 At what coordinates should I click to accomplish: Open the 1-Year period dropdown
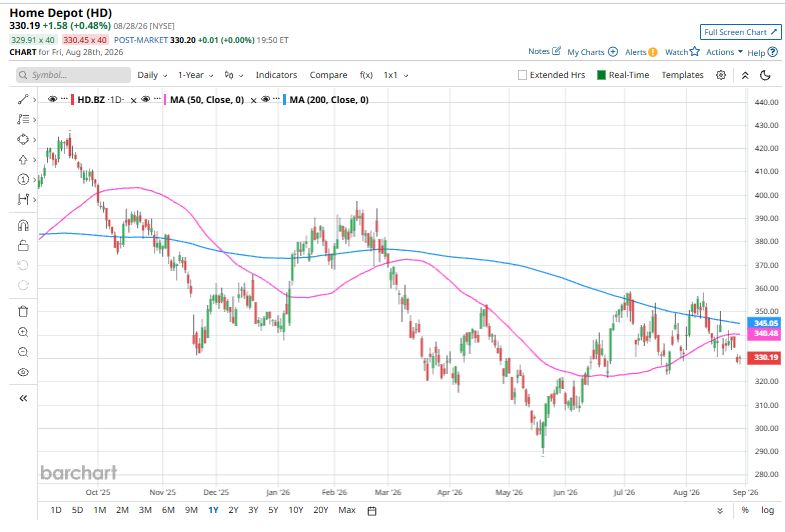(x=196, y=75)
